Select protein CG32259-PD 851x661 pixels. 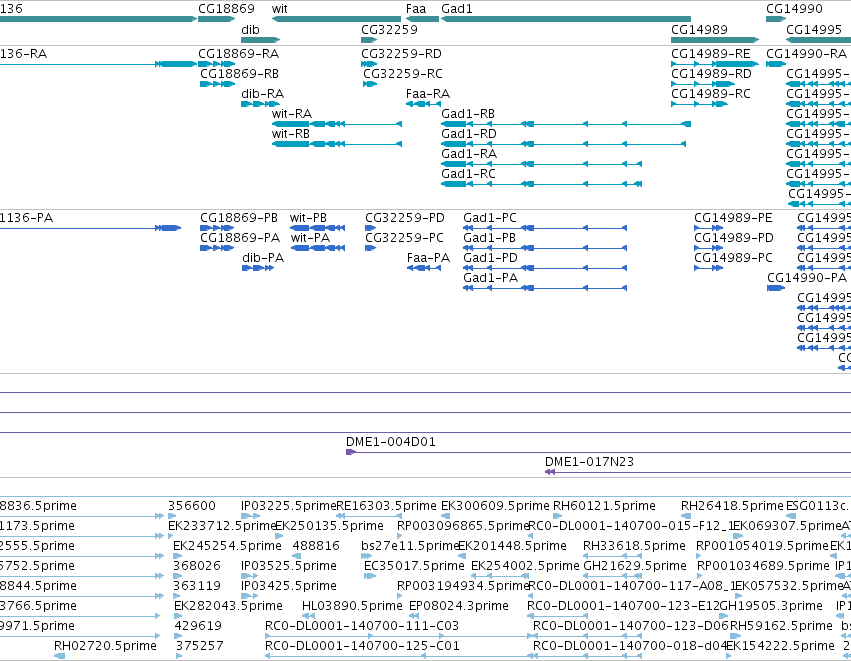tap(371, 228)
